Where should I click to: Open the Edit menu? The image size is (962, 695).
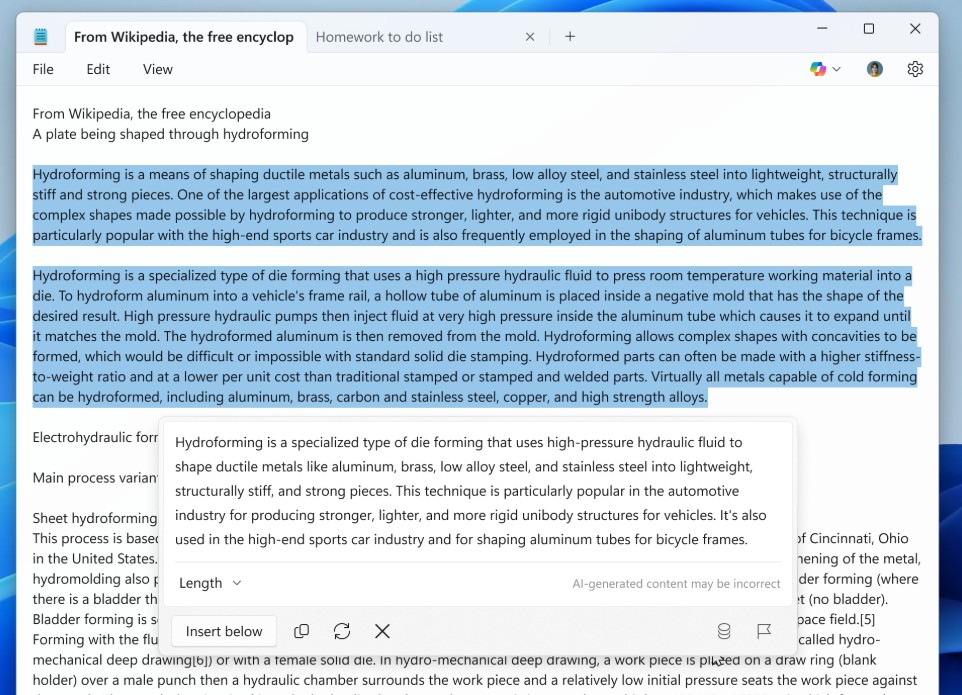[98, 69]
